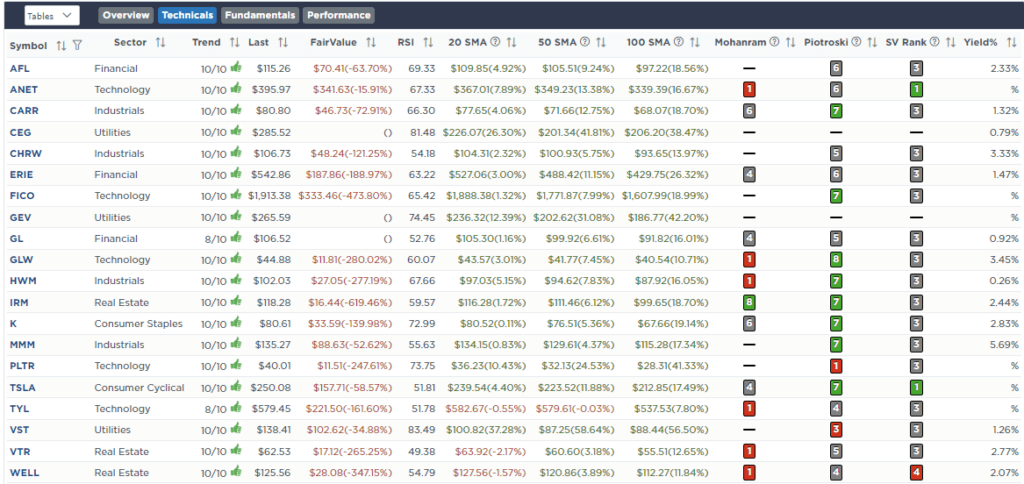
Task: Open the CARR symbol link
Action: (22, 110)
